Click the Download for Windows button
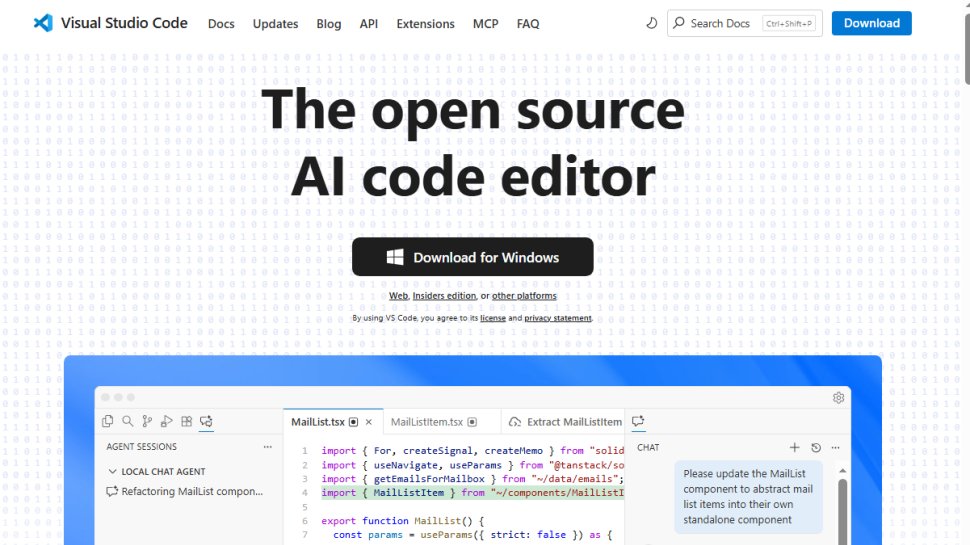Image resolution: width=970 pixels, height=545 pixels. [x=473, y=257]
